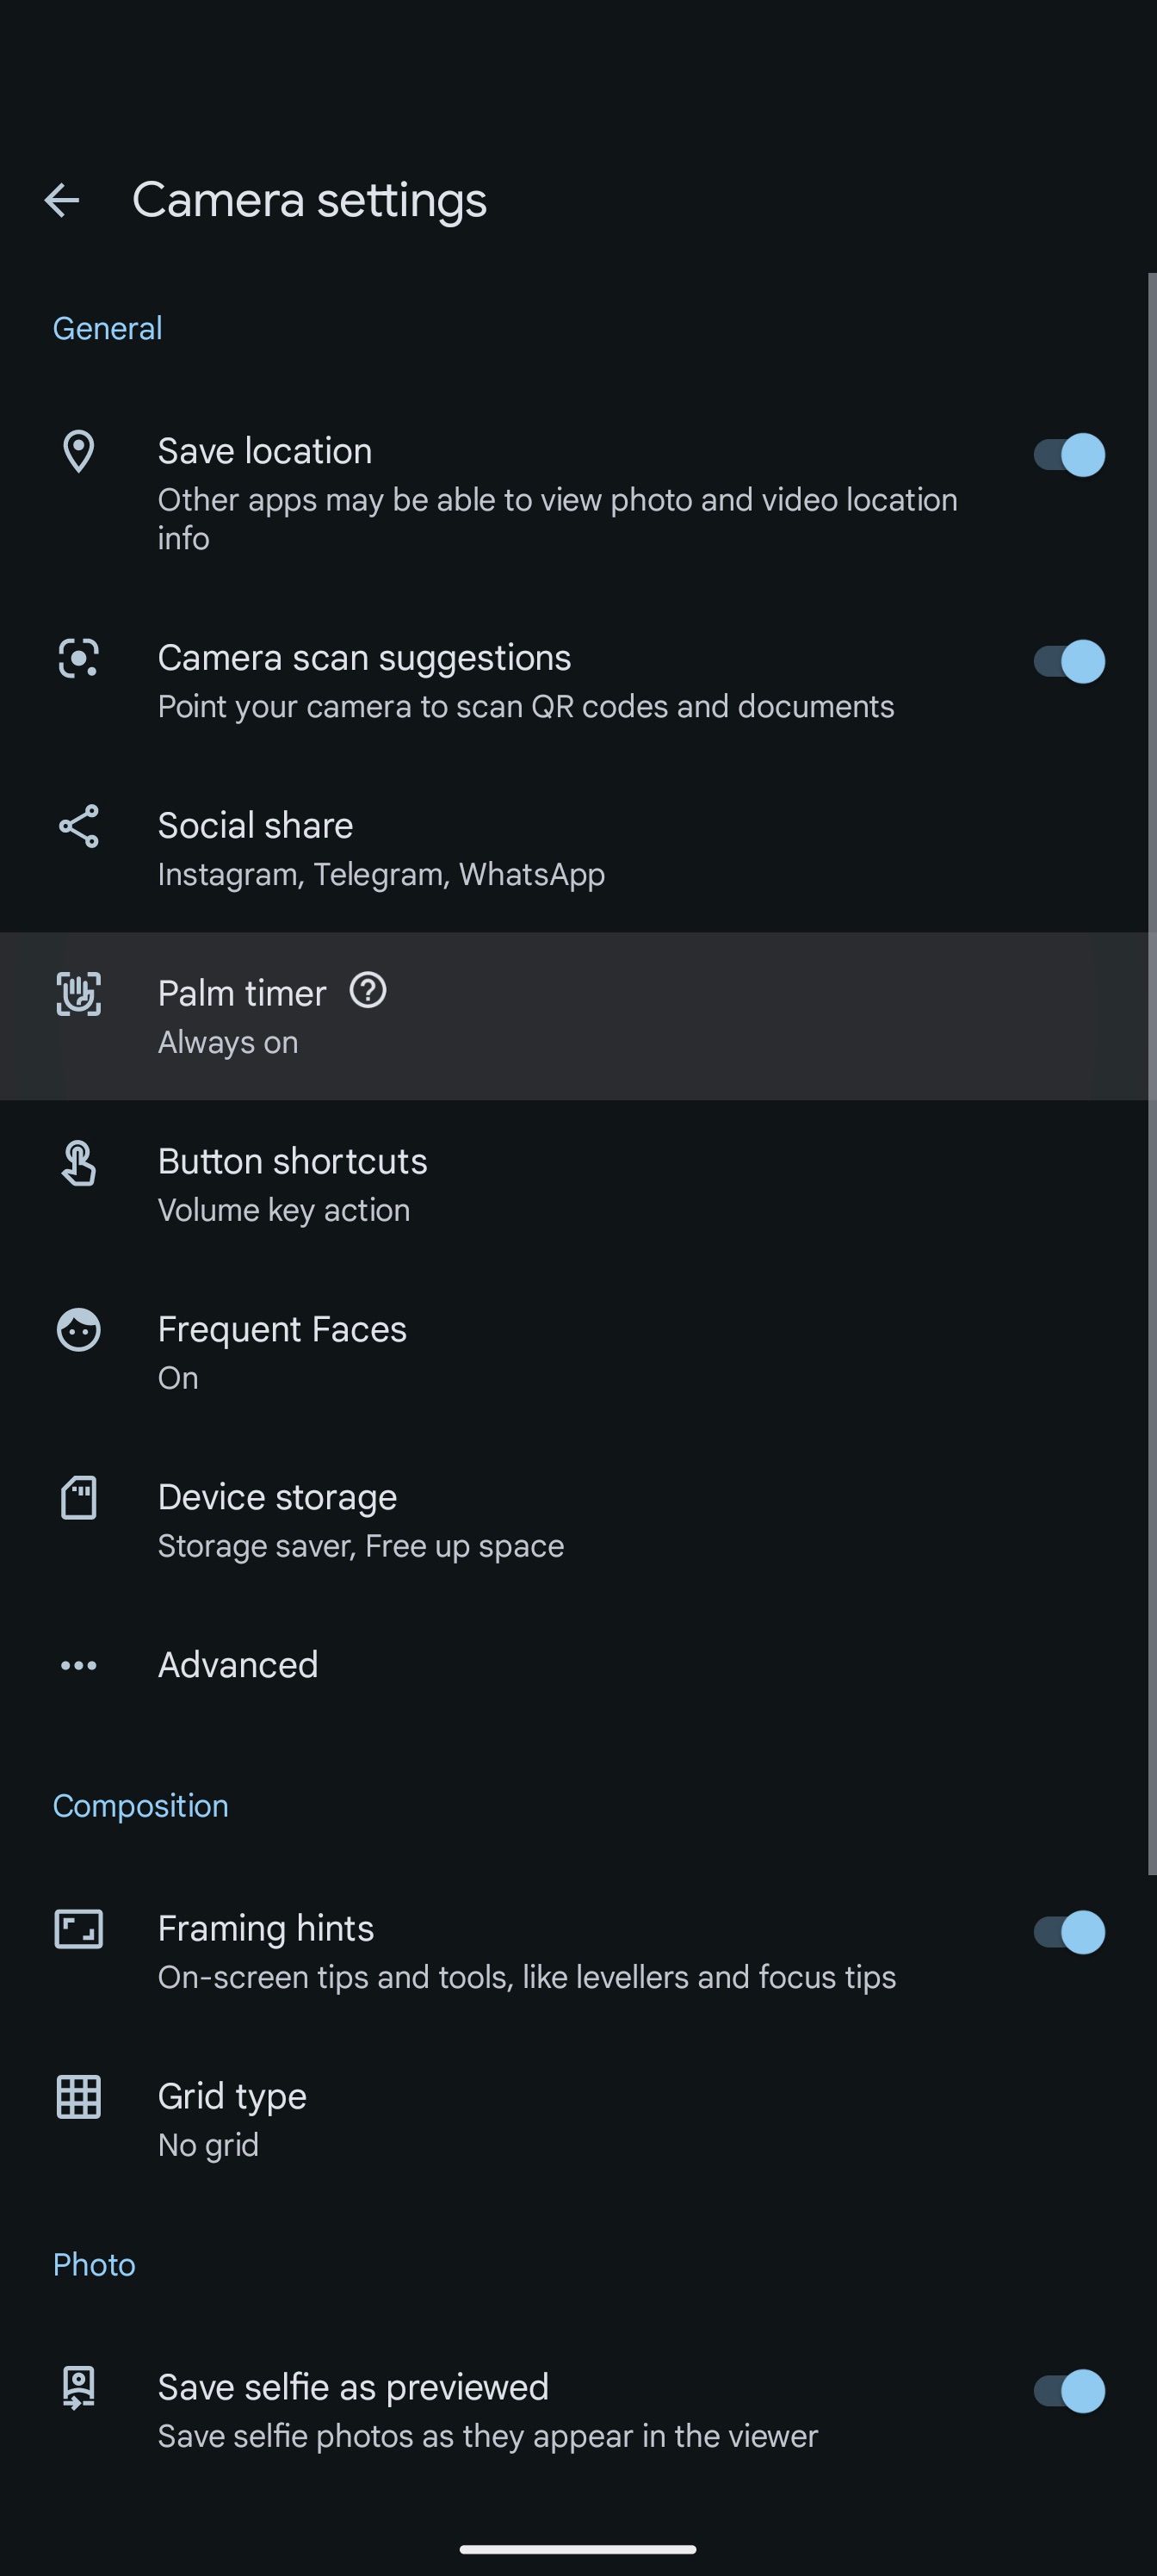
Task: Disable Camera scan suggestions switch
Action: tap(1068, 661)
